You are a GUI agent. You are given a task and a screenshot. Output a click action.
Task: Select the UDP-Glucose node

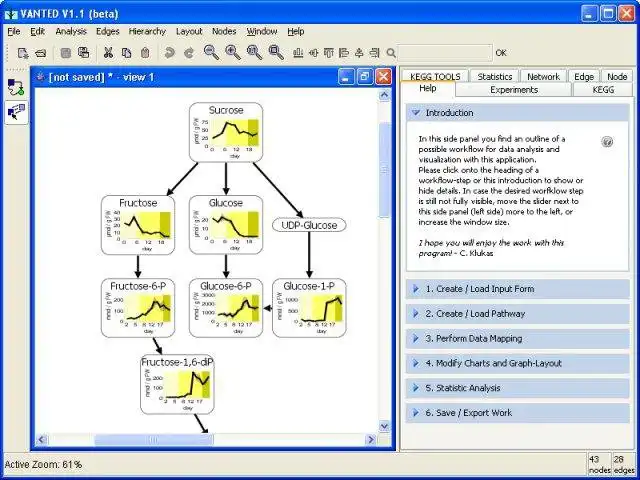[309, 225]
